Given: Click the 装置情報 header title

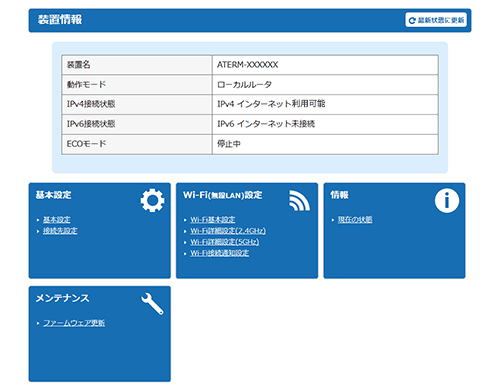Looking at the screenshot, I should pyautogui.click(x=60, y=20).
